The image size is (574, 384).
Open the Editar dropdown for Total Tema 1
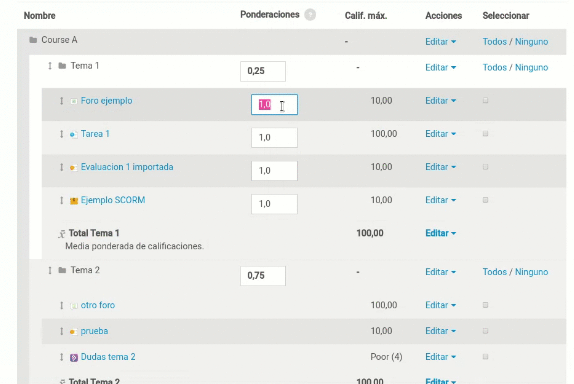click(x=440, y=233)
